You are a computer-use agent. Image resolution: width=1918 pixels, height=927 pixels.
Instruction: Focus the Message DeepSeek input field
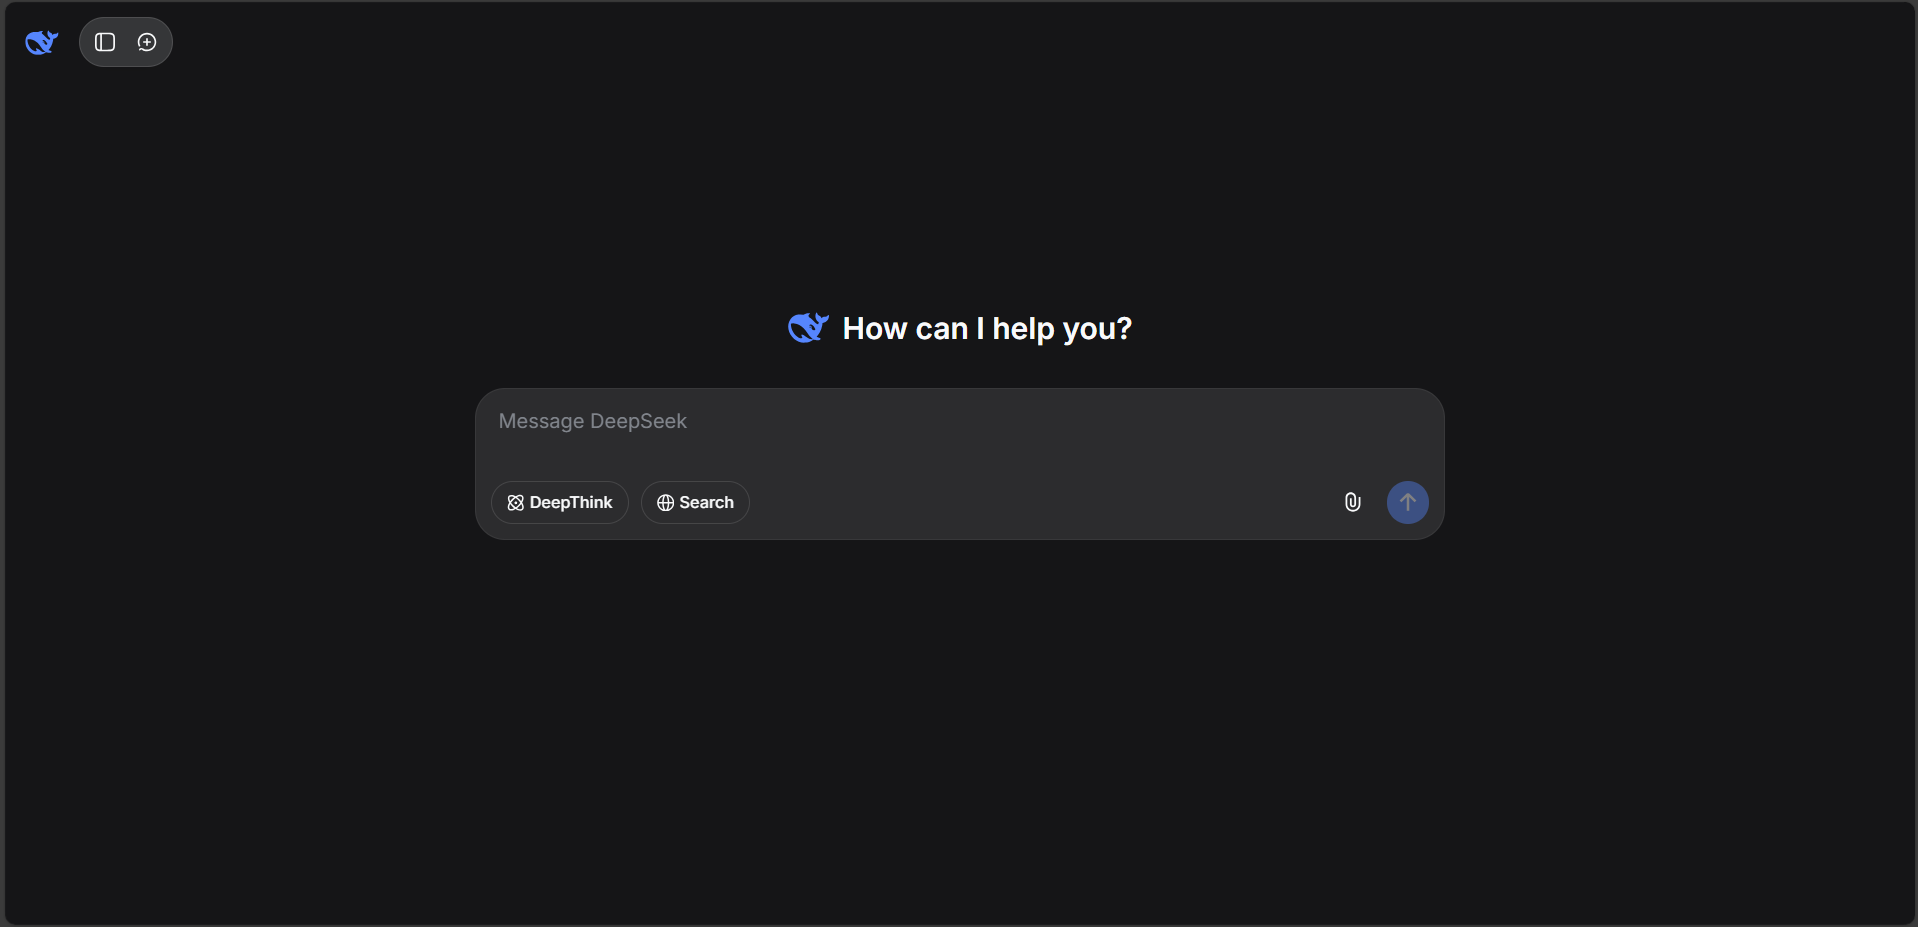[958, 435]
